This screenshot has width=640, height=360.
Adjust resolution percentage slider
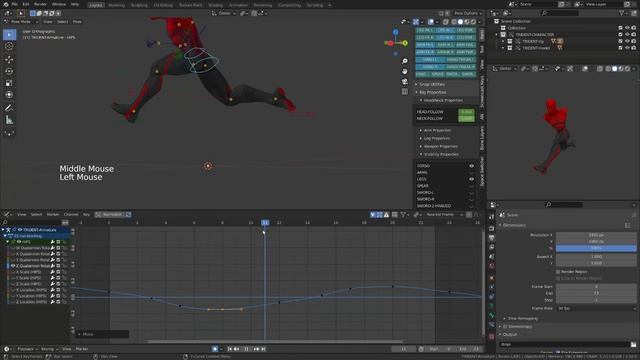click(x=596, y=248)
